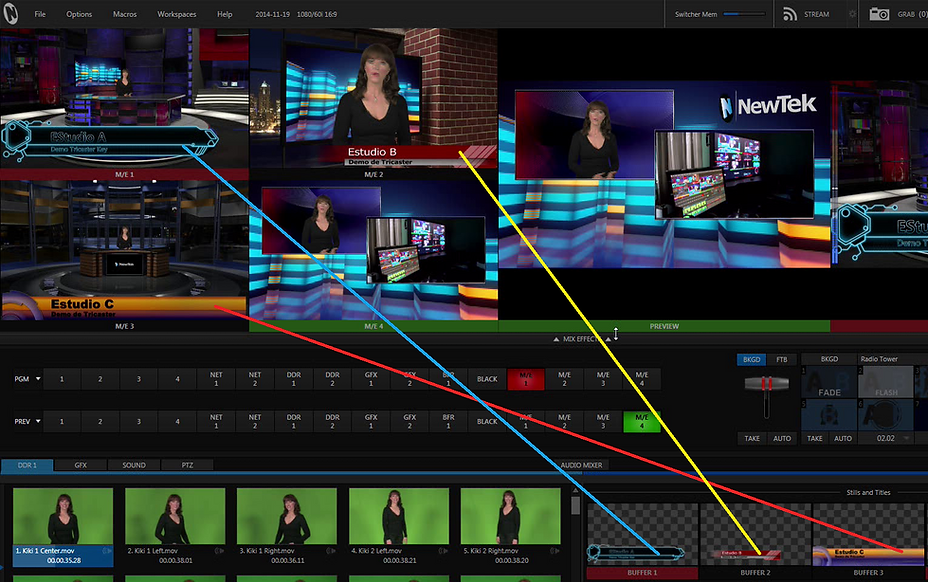Click the NewTek logo icon
Screen dimensions: 928x582
[x=11, y=14]
